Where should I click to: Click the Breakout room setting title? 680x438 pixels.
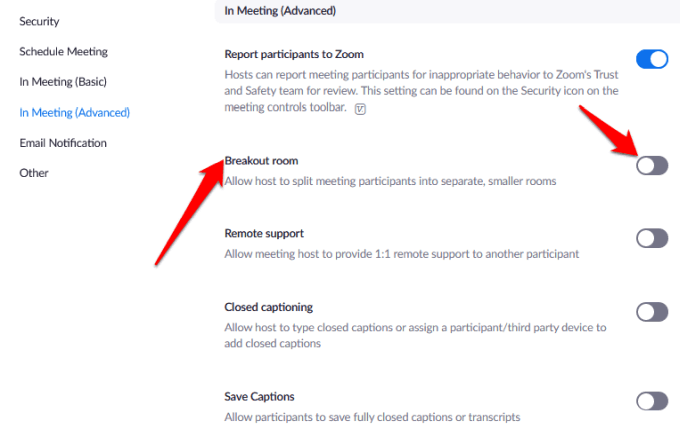[x=261, y=160]
